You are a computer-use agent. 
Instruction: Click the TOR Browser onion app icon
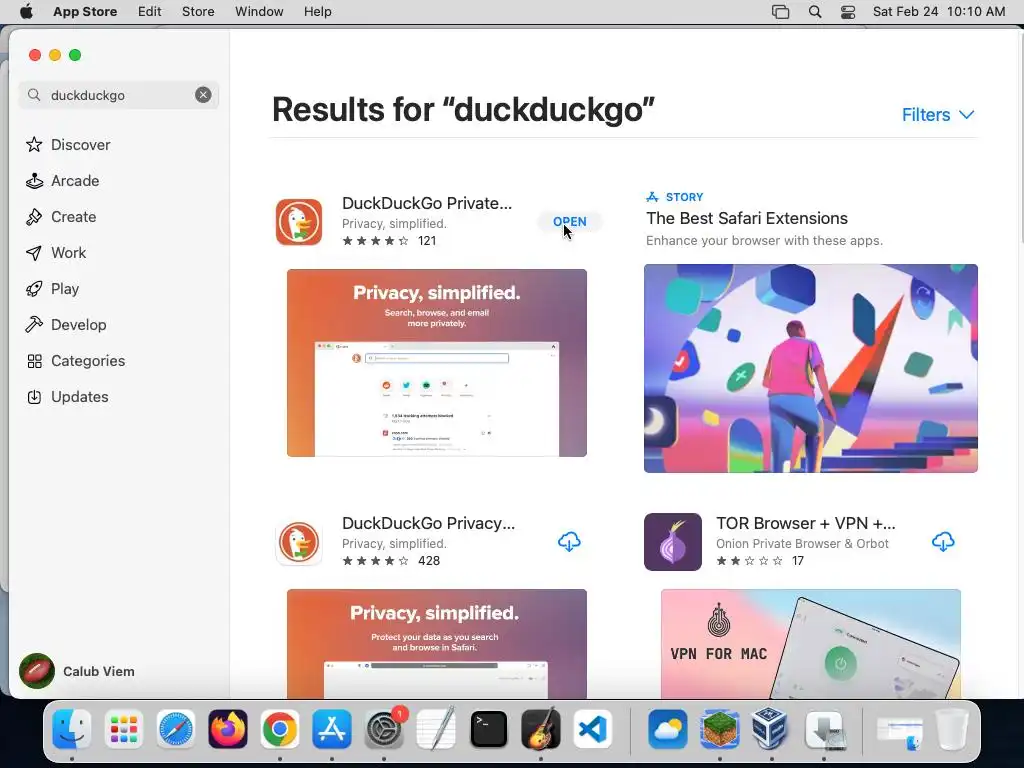click(673, 542)
